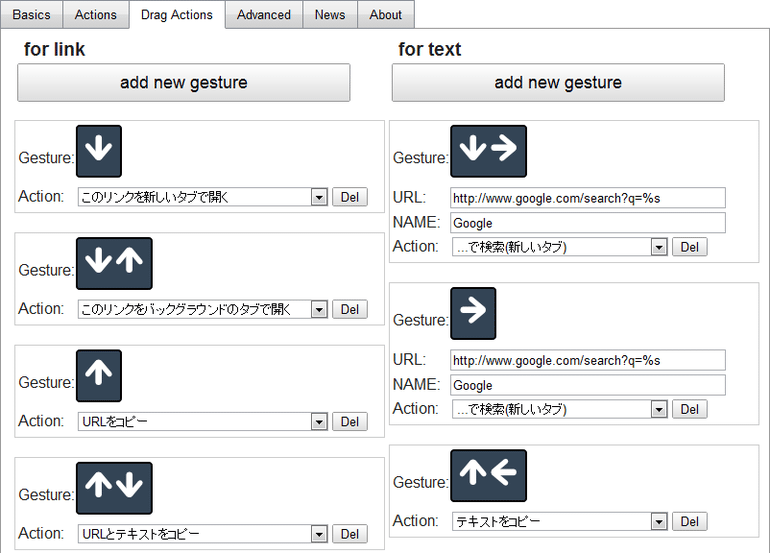This screenshot has height=553, width=770.
Task: Open the 'テキストをコピー' action dropdown
Action: (x=560, y=521)
